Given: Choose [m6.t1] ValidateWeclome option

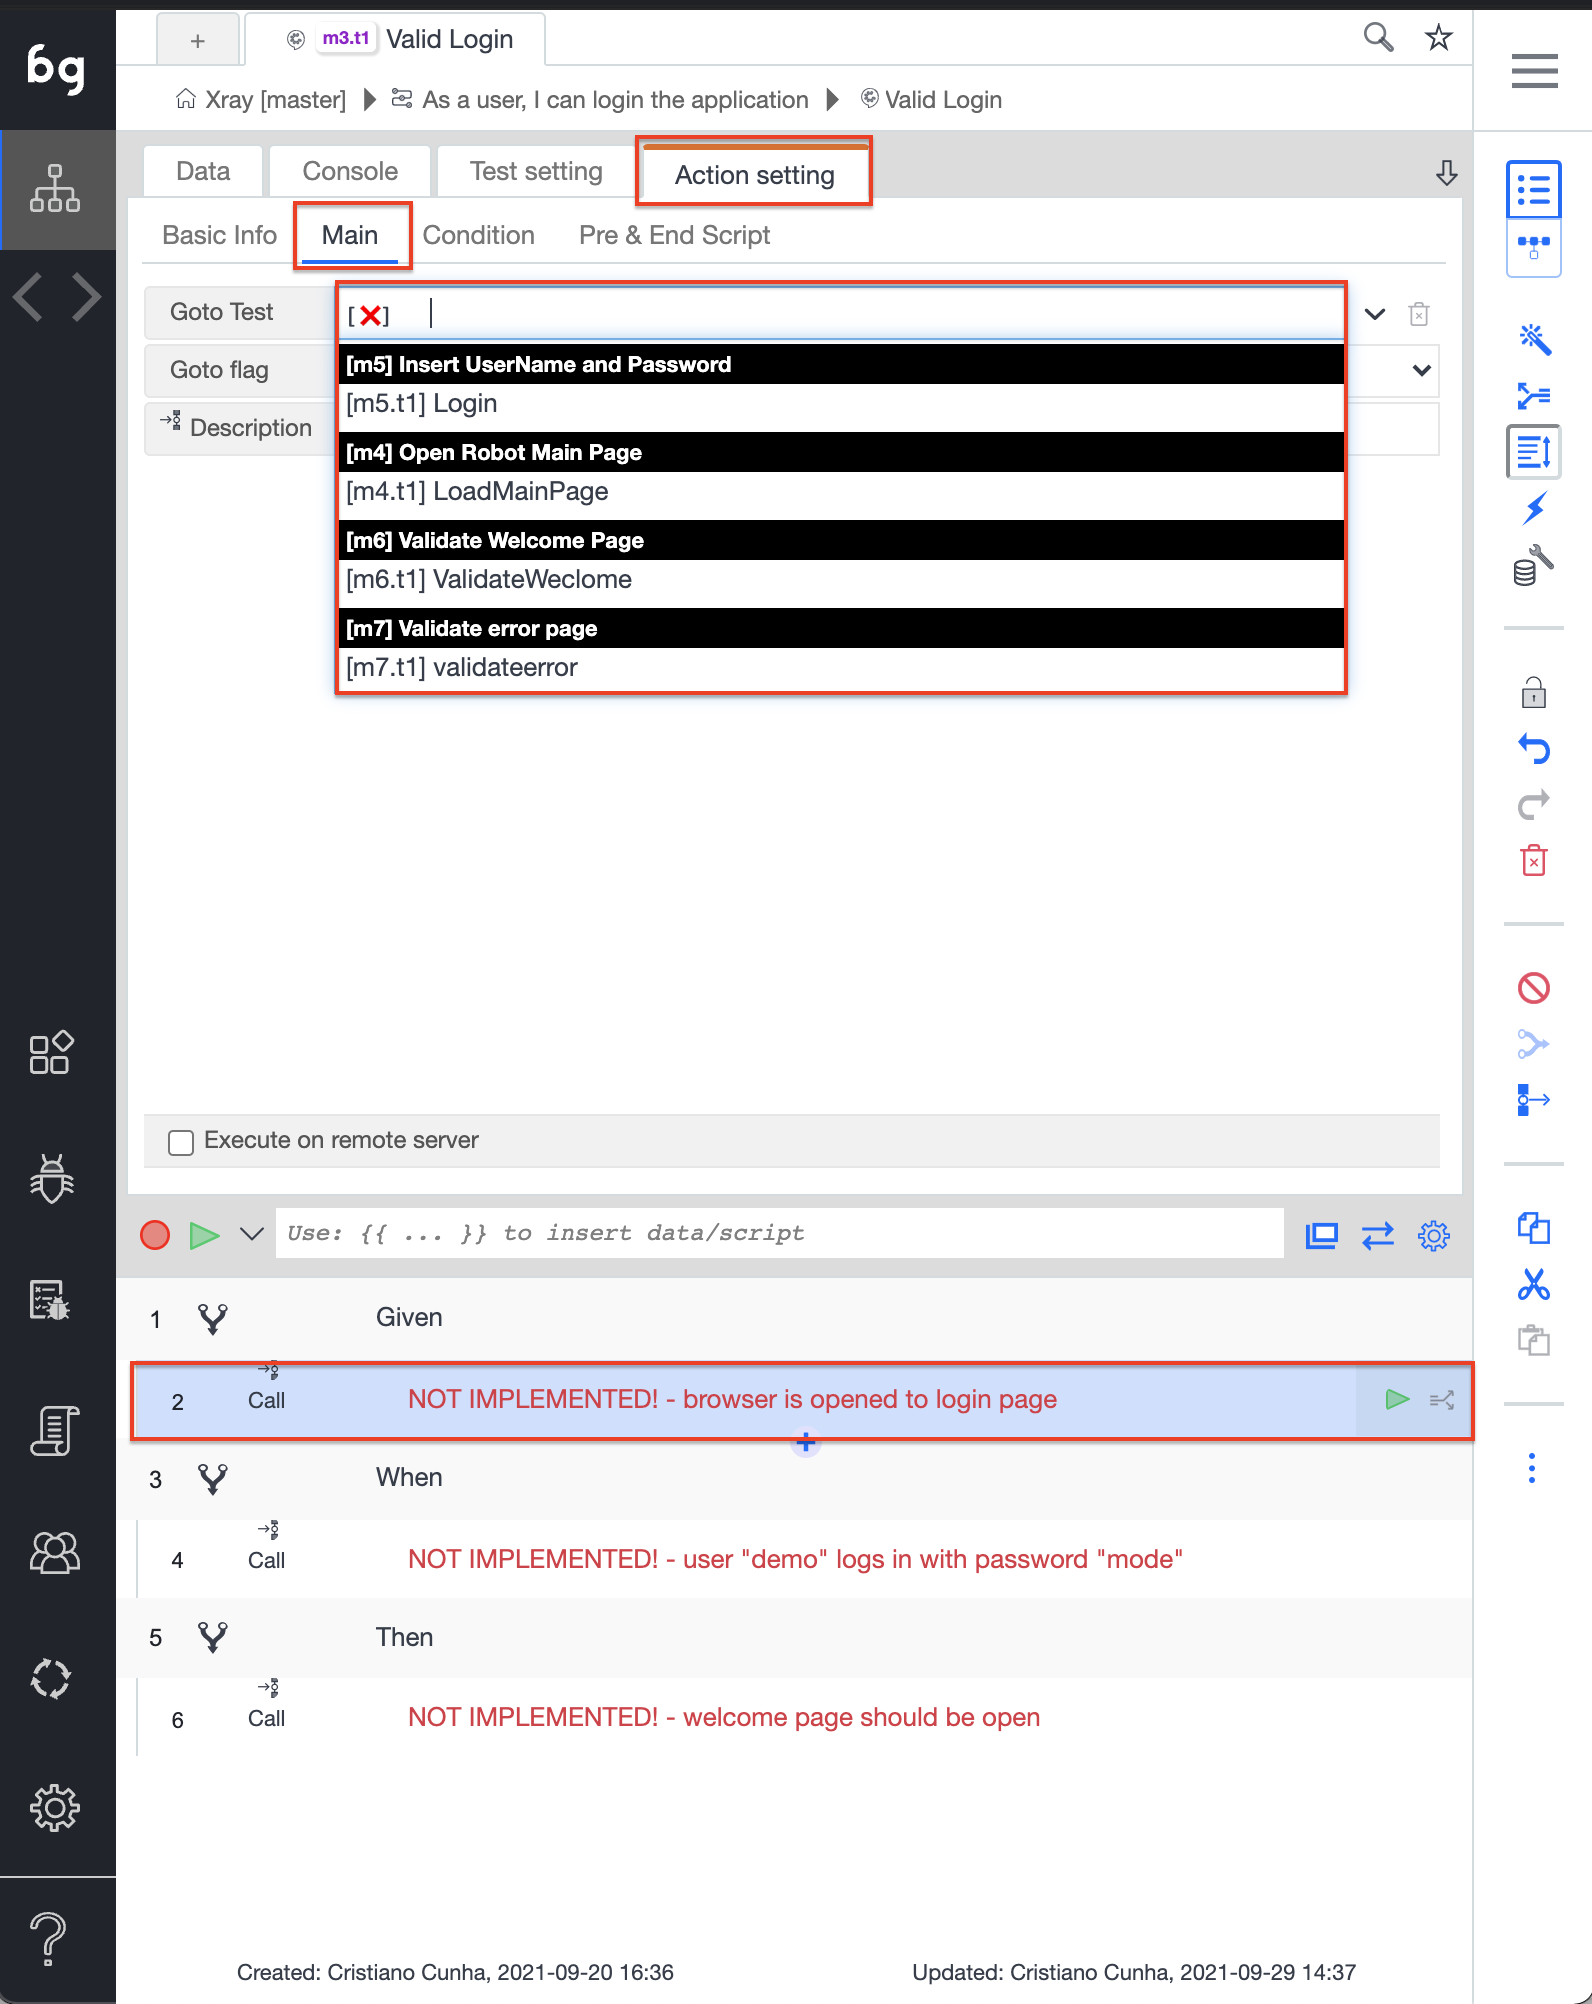Looking at the screenshot, I should (x=841, y=580).
